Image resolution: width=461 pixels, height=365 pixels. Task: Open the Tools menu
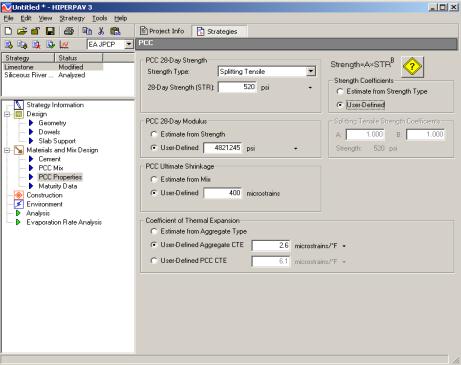(99, 18)
